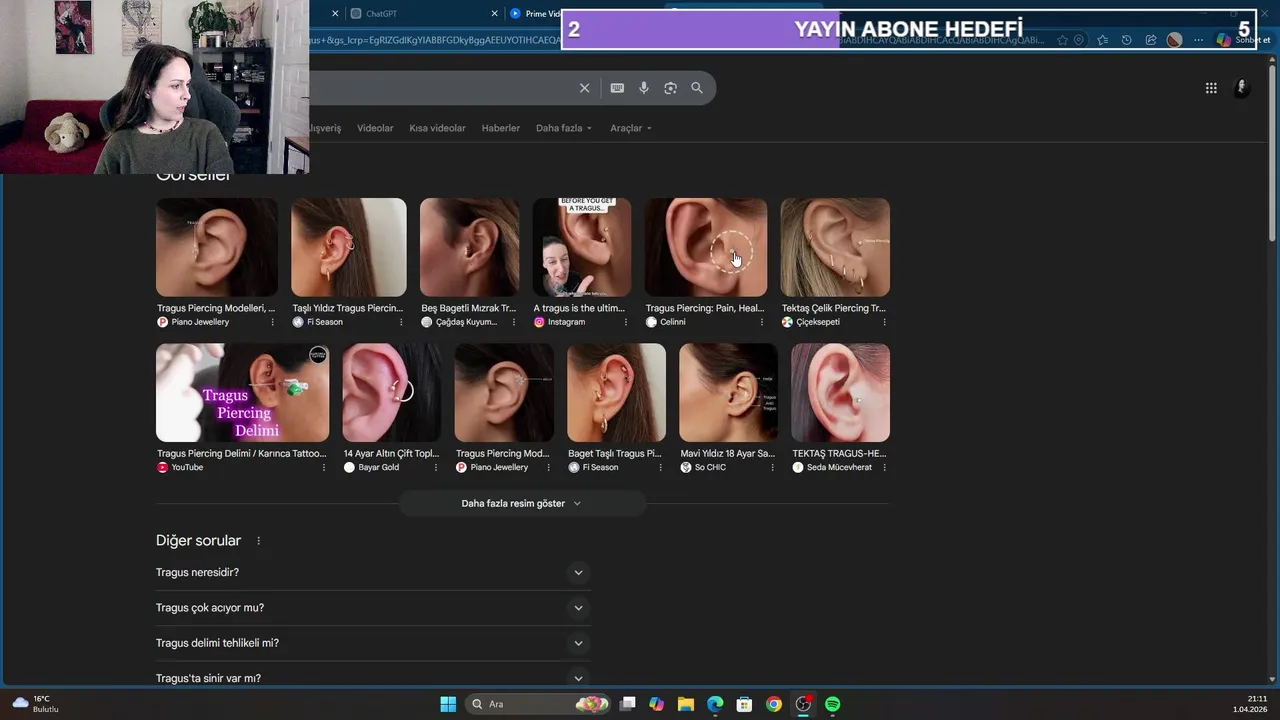Open the 14 Ayar Altın Çift Topl... link
This screenshot has width=1280, height=720.
tap(391, 453)
